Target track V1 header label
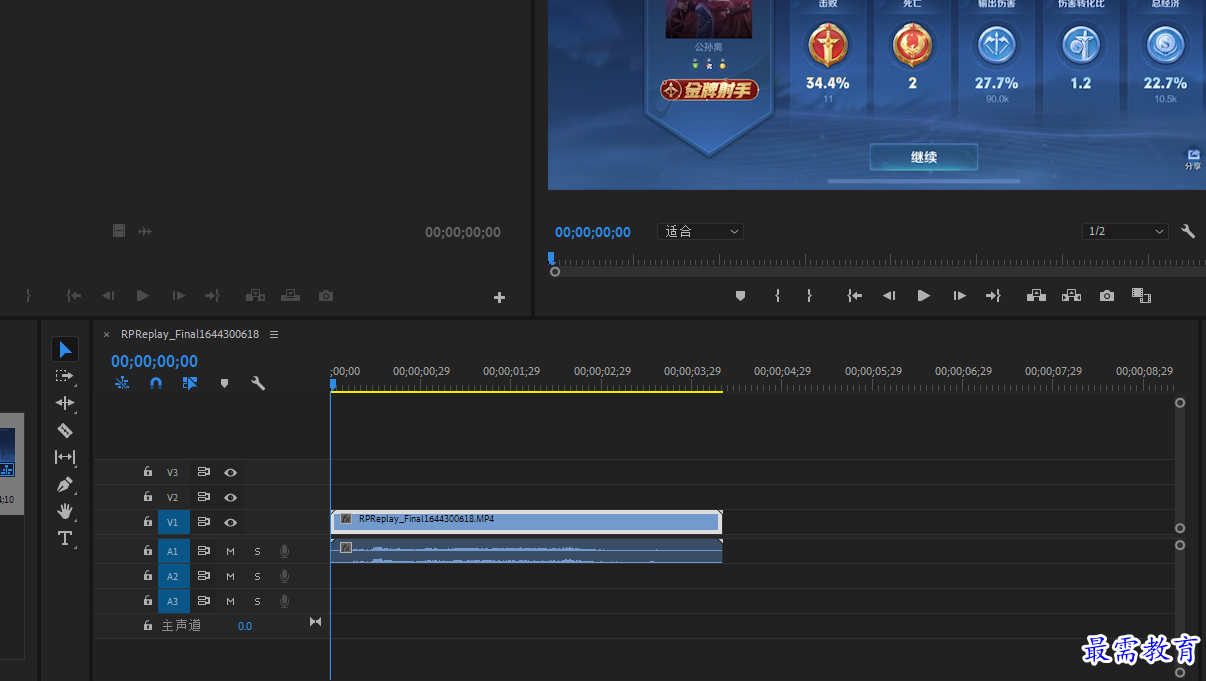Screen dimensions: 1206x681 tap(173, 522)
